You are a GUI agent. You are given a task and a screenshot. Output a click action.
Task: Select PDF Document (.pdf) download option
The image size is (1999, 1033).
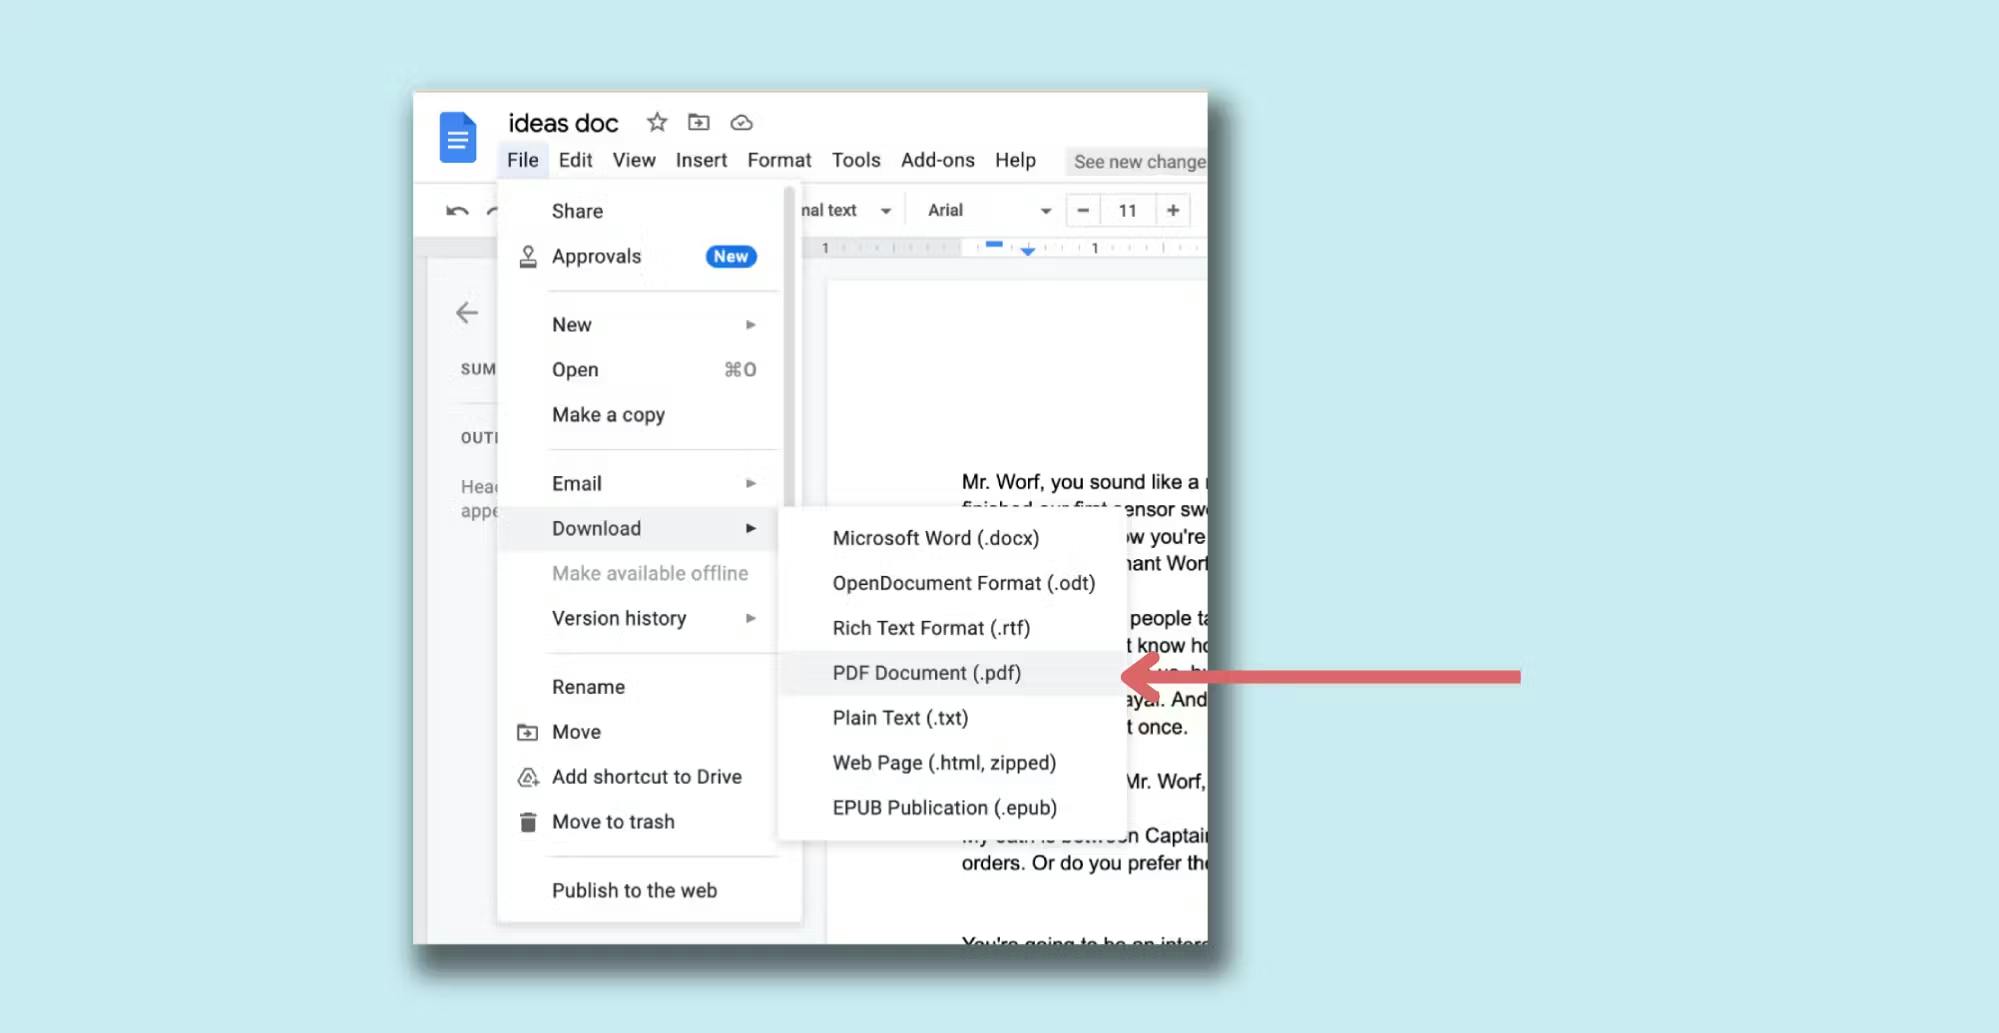926,672
